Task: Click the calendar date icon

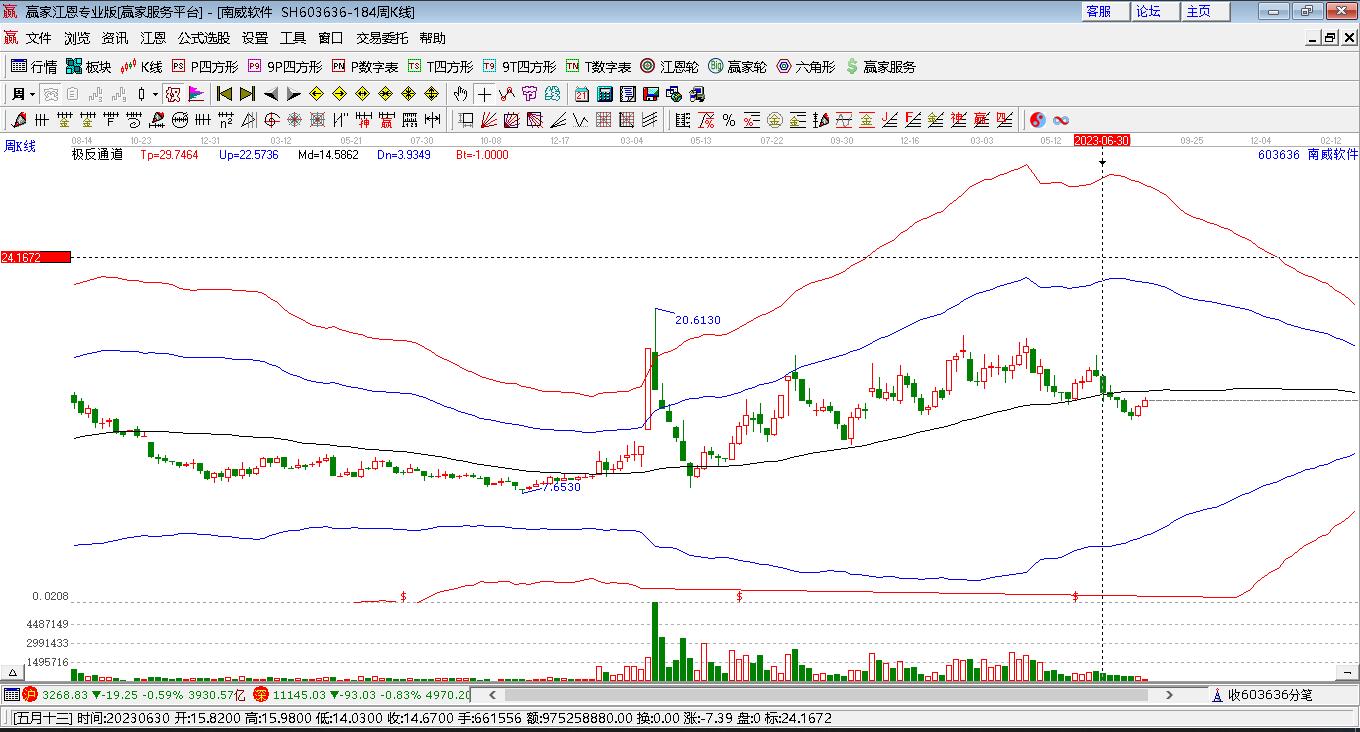Action: pyautogui.click(x=582, y=94)
